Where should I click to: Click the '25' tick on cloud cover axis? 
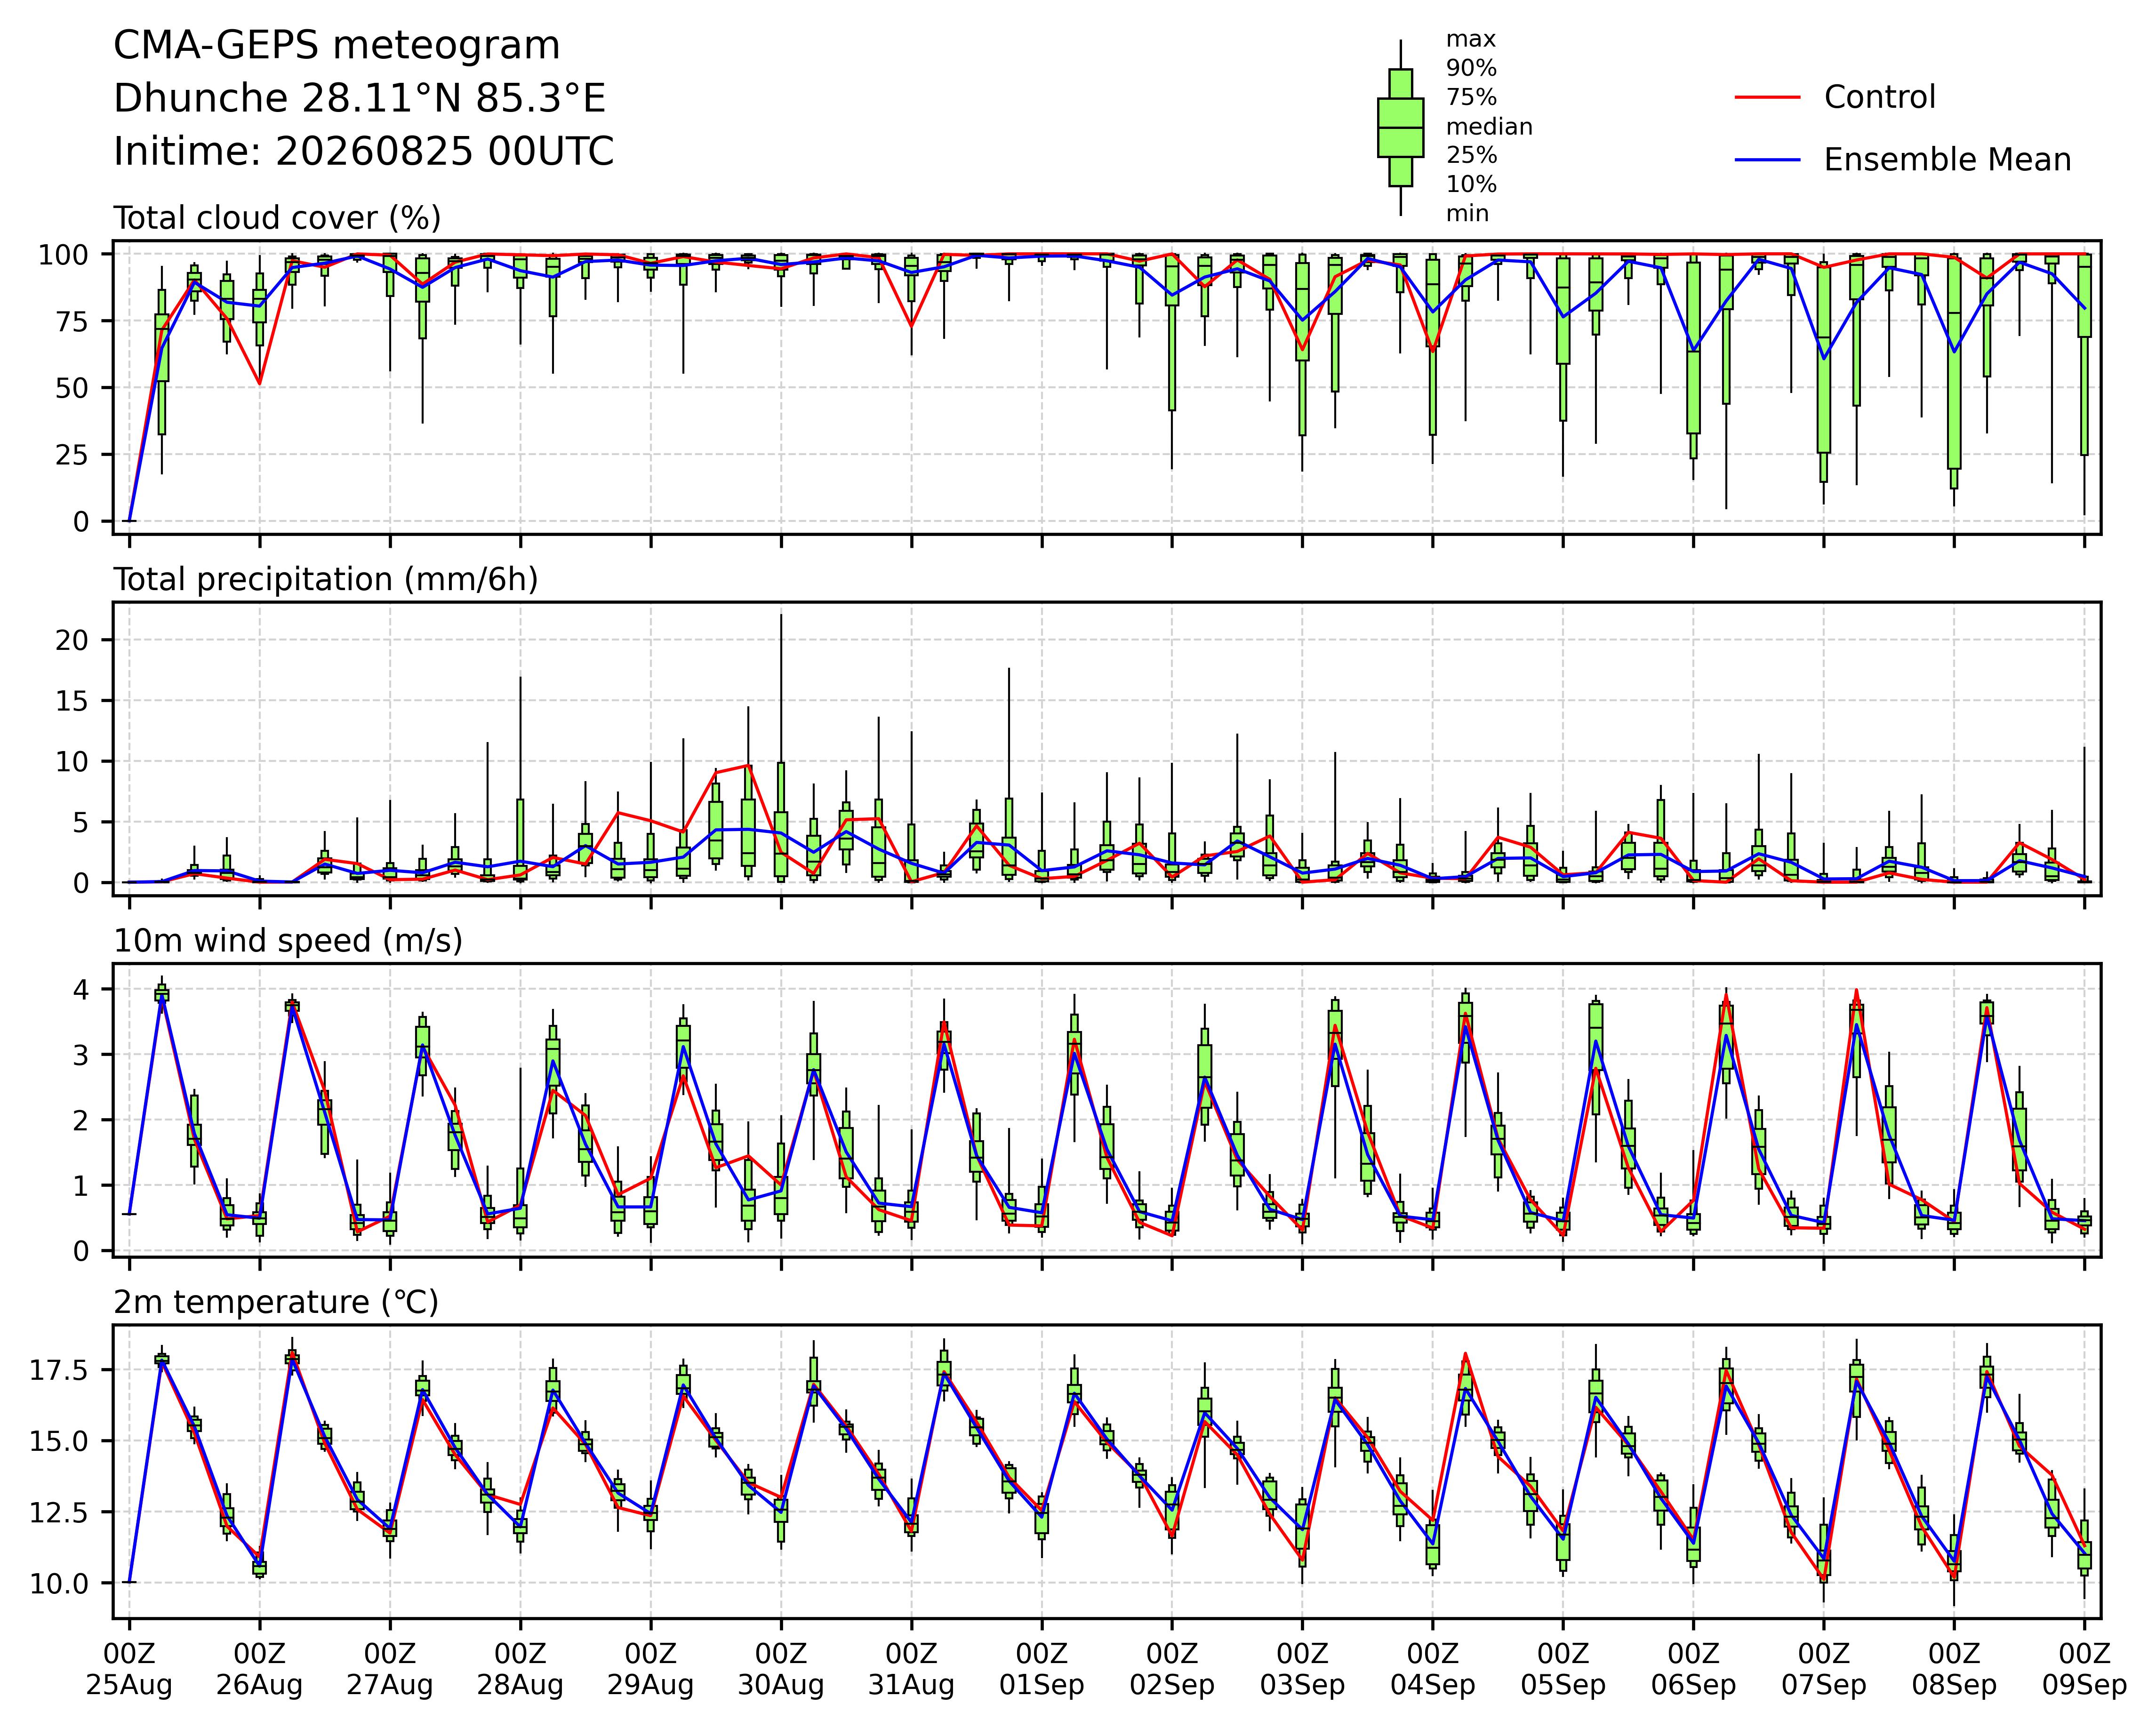(72, 455)
